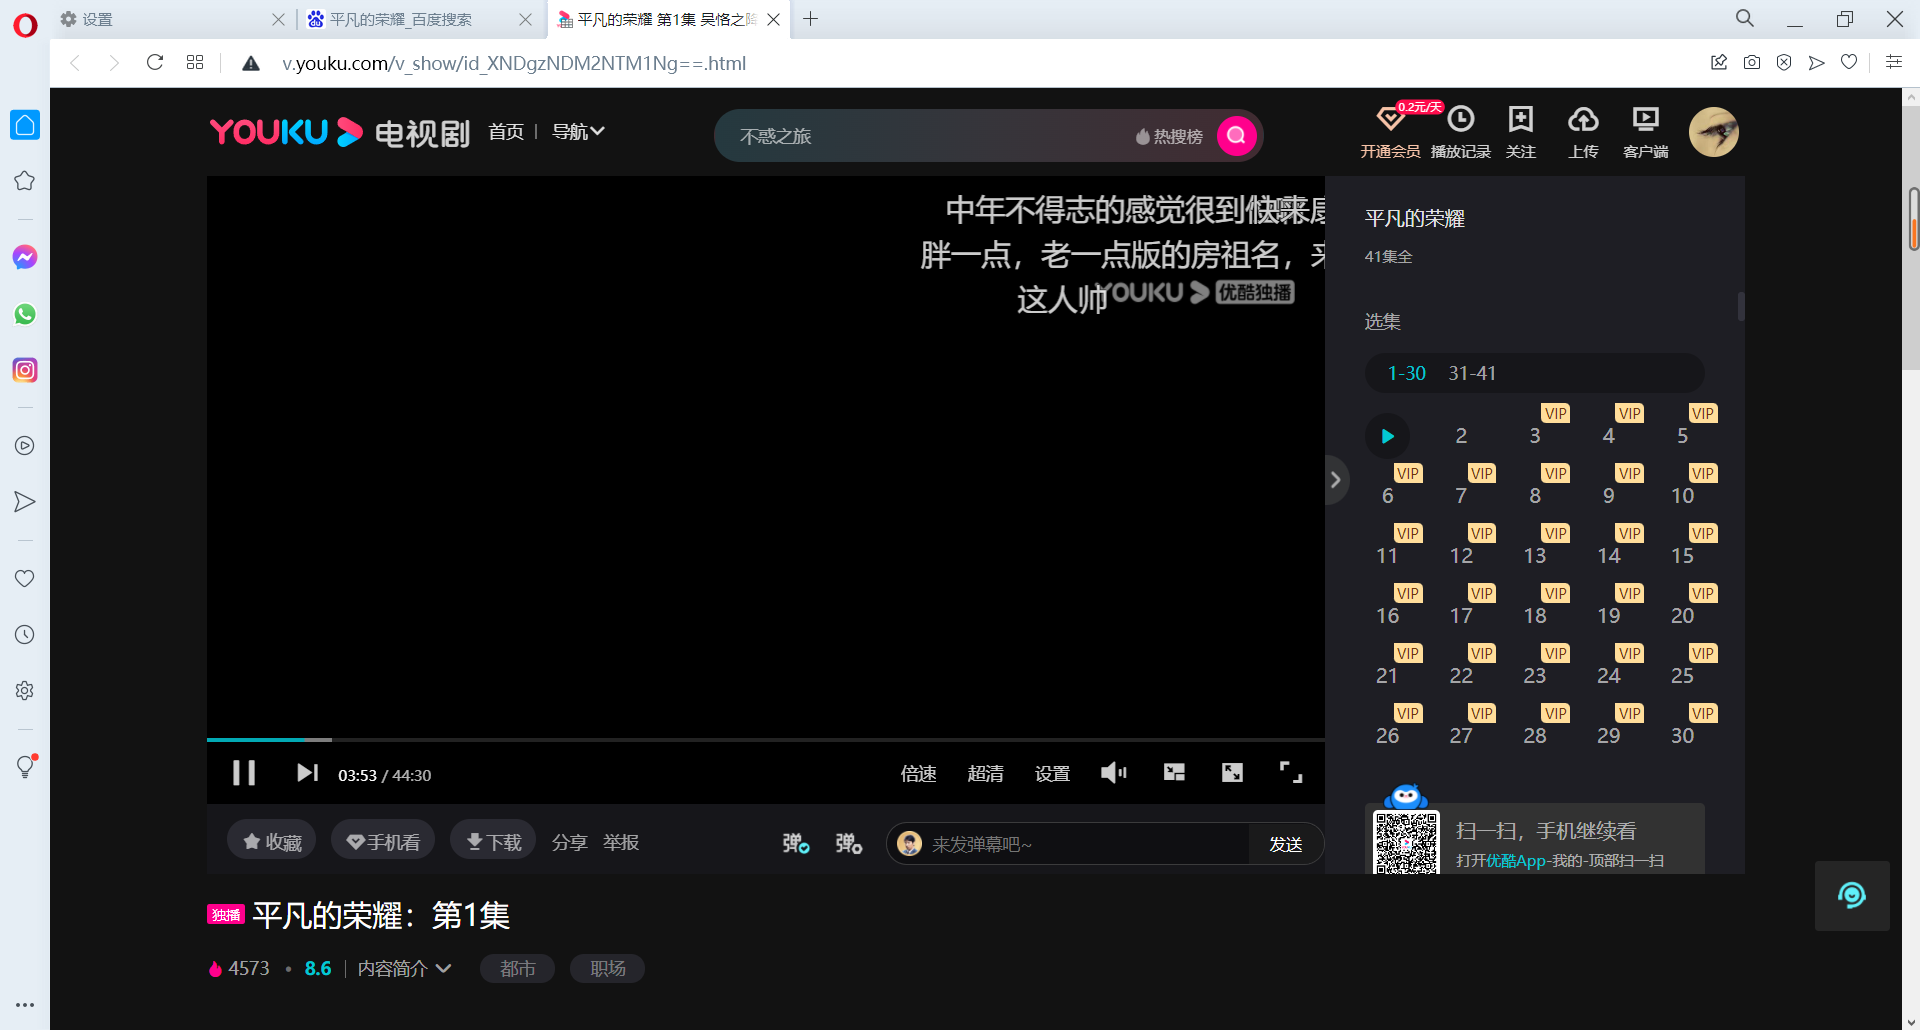The image size is (1920, 1030).
Task: Switch to 平凡的荣耀_百度搜索 tab
Action: (x=420, y=19)
